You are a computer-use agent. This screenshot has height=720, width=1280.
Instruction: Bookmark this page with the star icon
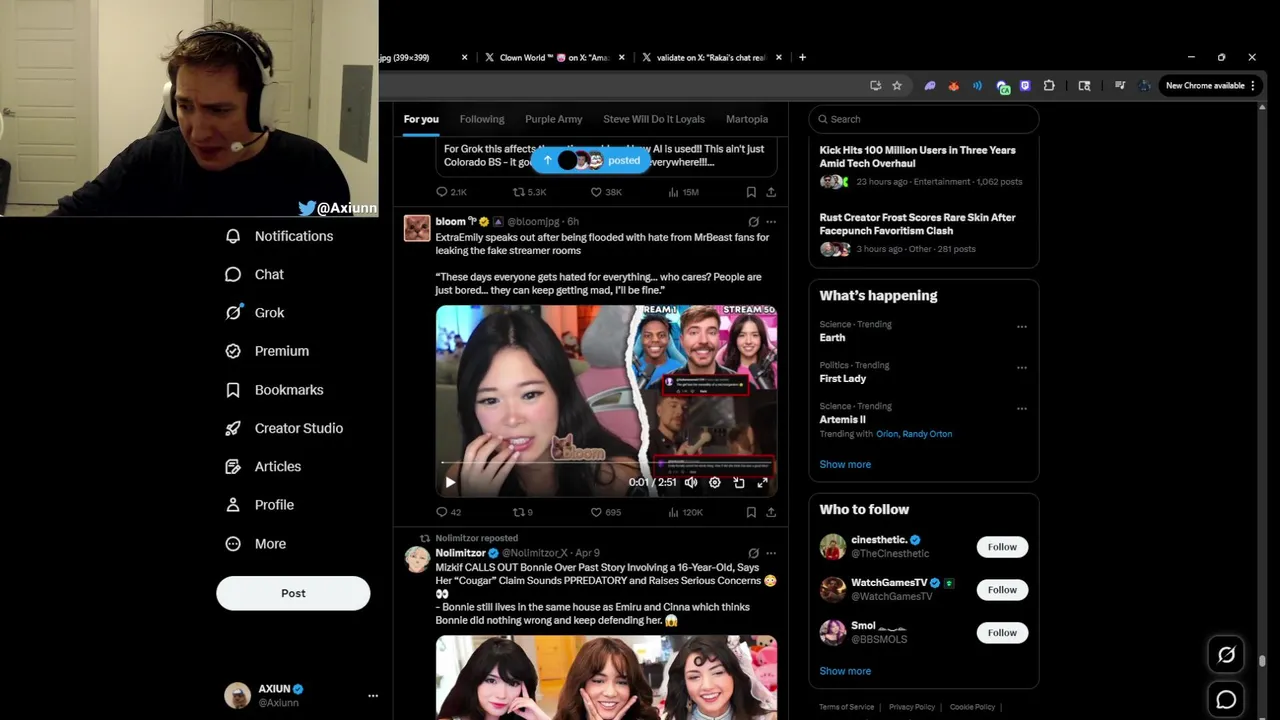coord(897,86)
